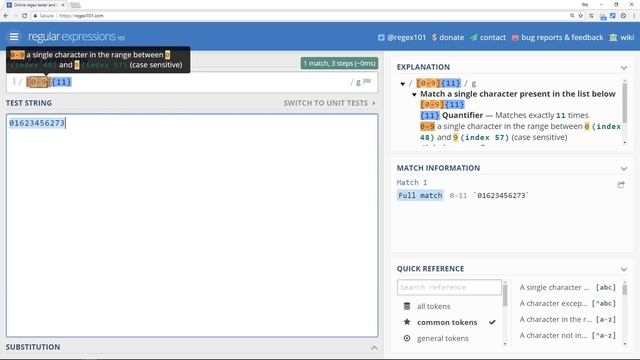Click the regular expressions 101 logo
Viewport: 640px width, 360px height.
(76, 37)
